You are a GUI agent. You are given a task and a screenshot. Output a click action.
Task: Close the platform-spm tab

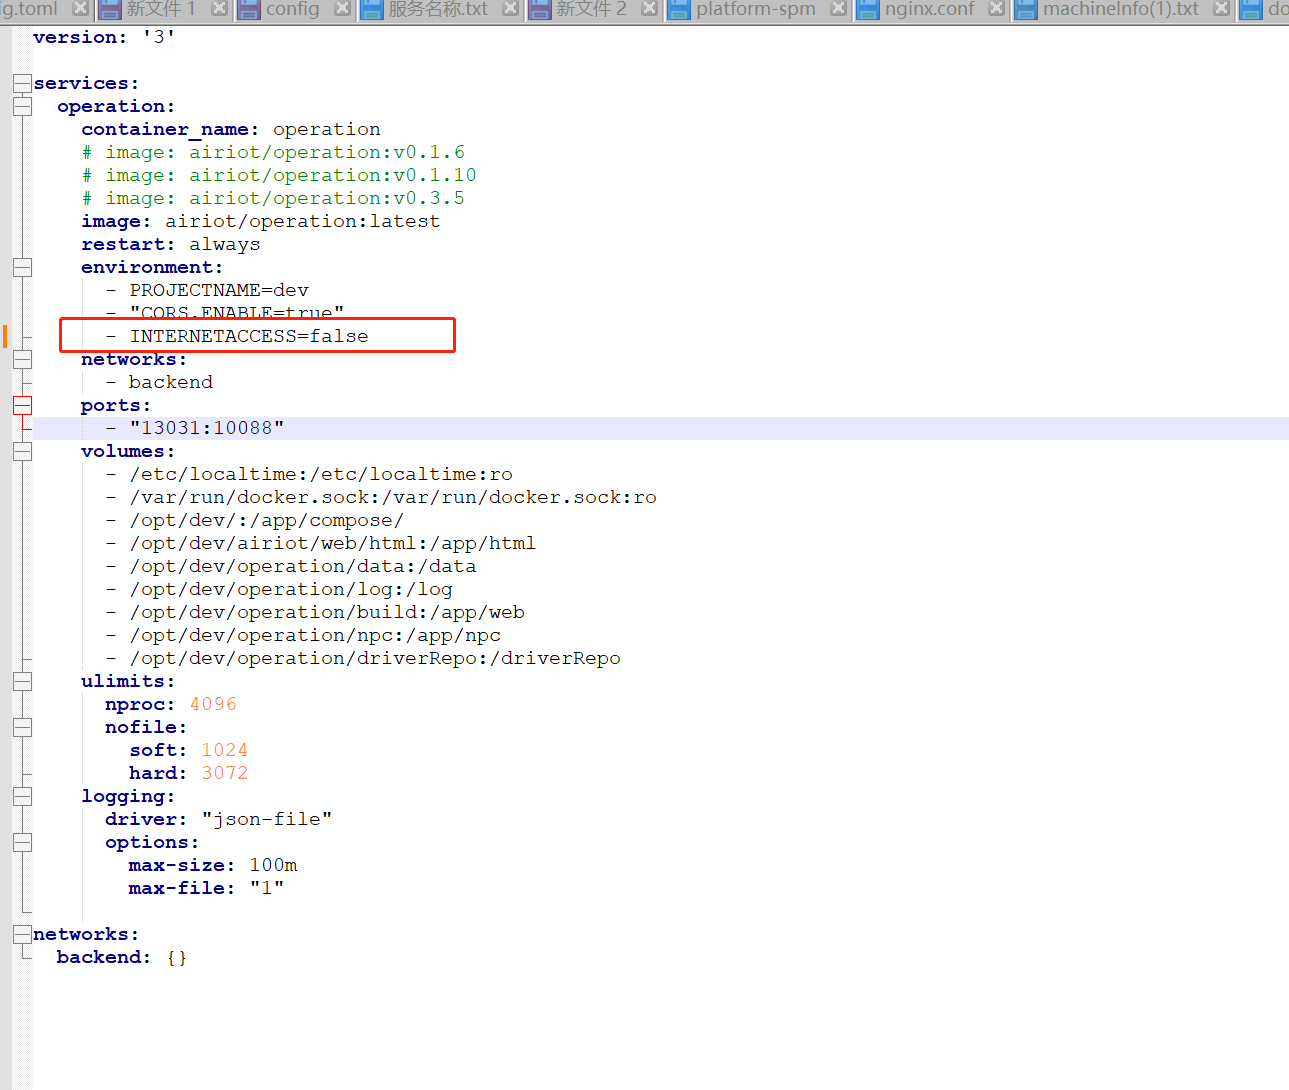[838, 9]
